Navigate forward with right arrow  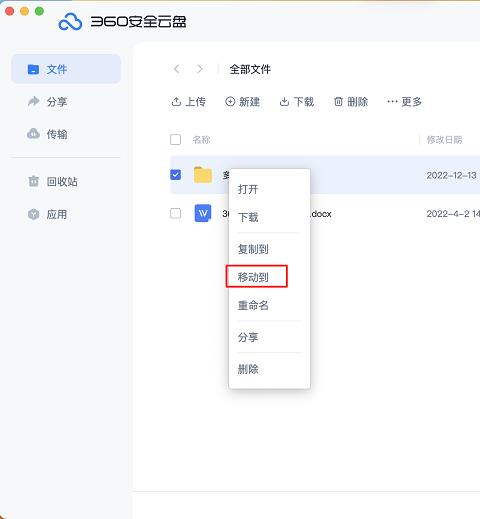(x=200, y=69)
